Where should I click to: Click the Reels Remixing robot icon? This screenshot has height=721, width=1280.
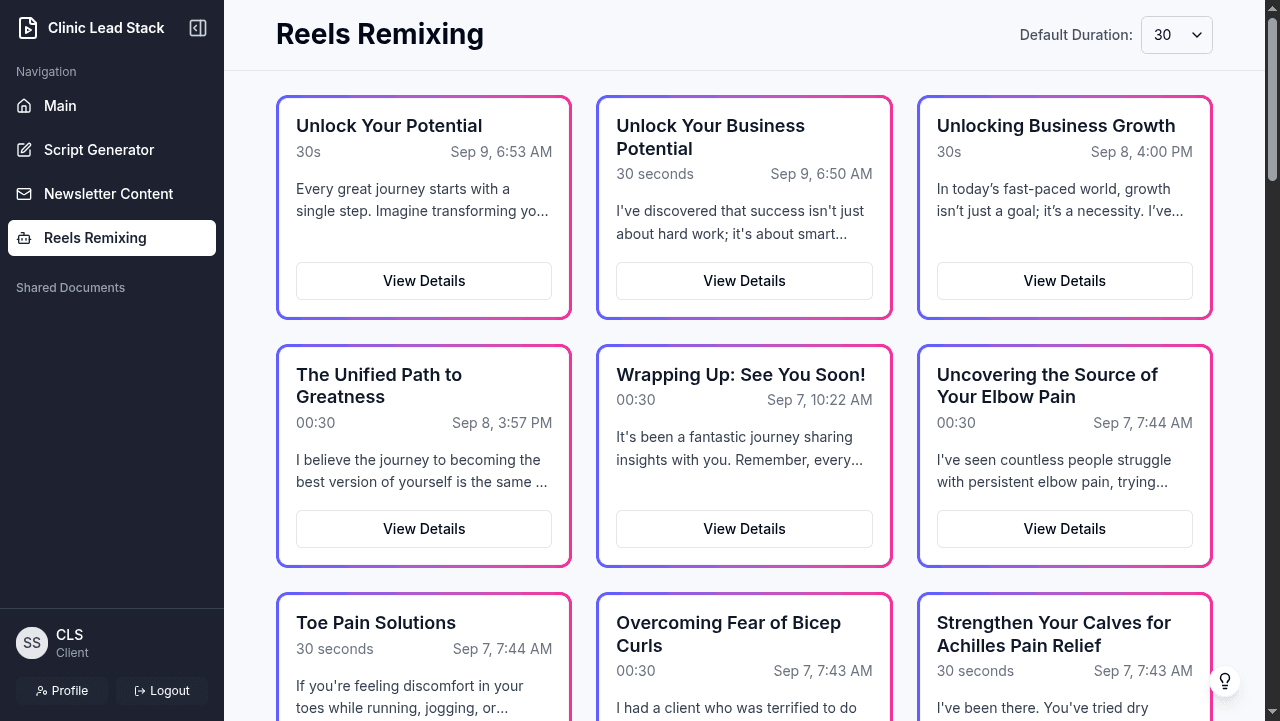pyautogui.click(x=24, y=238)
